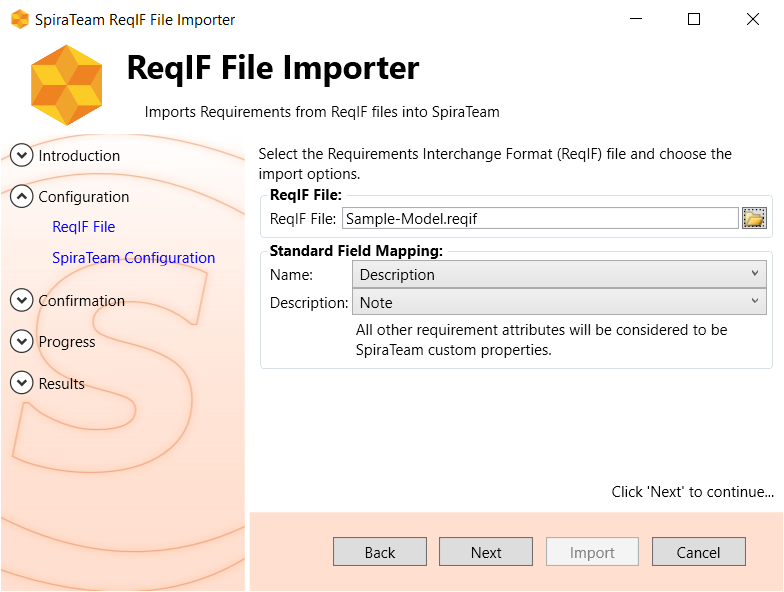
Task: Collapse the Configuration section chevron
Action: coord(21,197)
